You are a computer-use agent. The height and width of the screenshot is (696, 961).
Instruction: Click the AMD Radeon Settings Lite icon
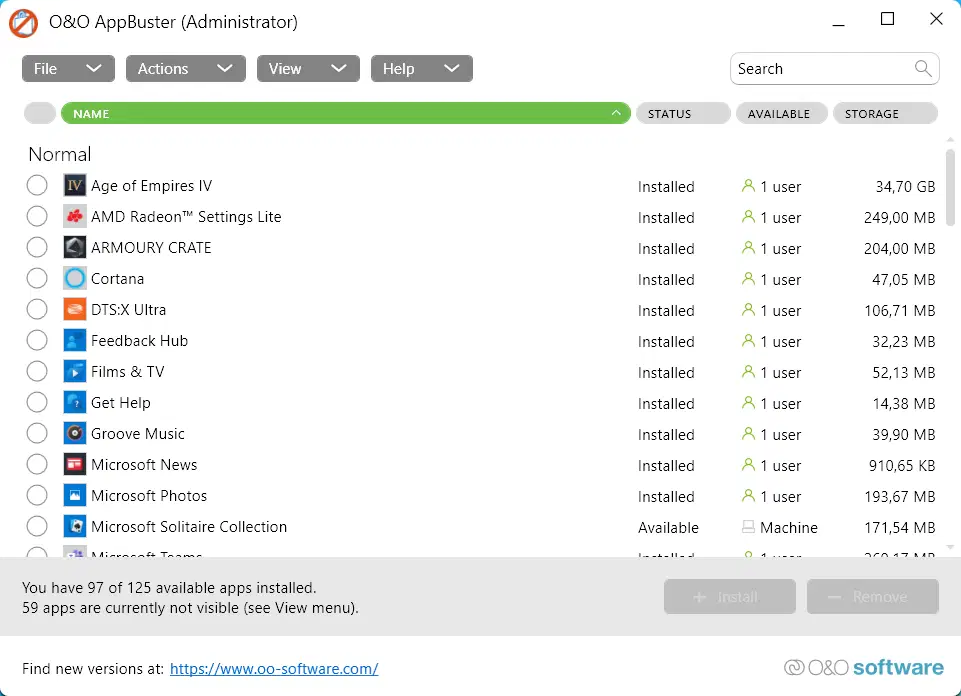click(75, 217)
